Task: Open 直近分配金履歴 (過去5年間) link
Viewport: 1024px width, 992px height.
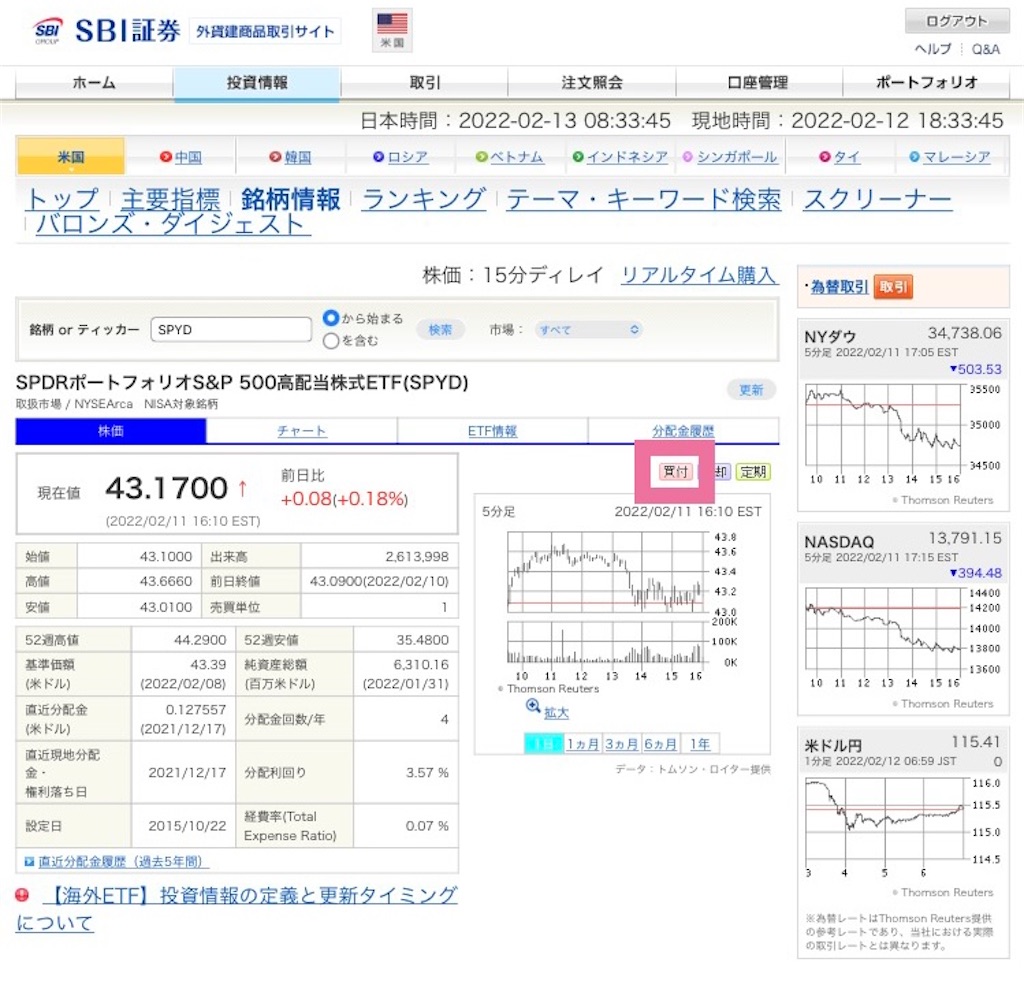Action: [123, 861]
